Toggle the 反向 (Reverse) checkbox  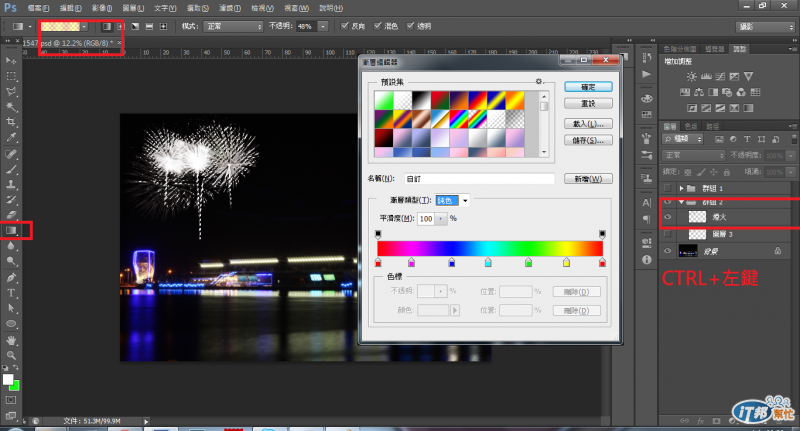point(345,26)
